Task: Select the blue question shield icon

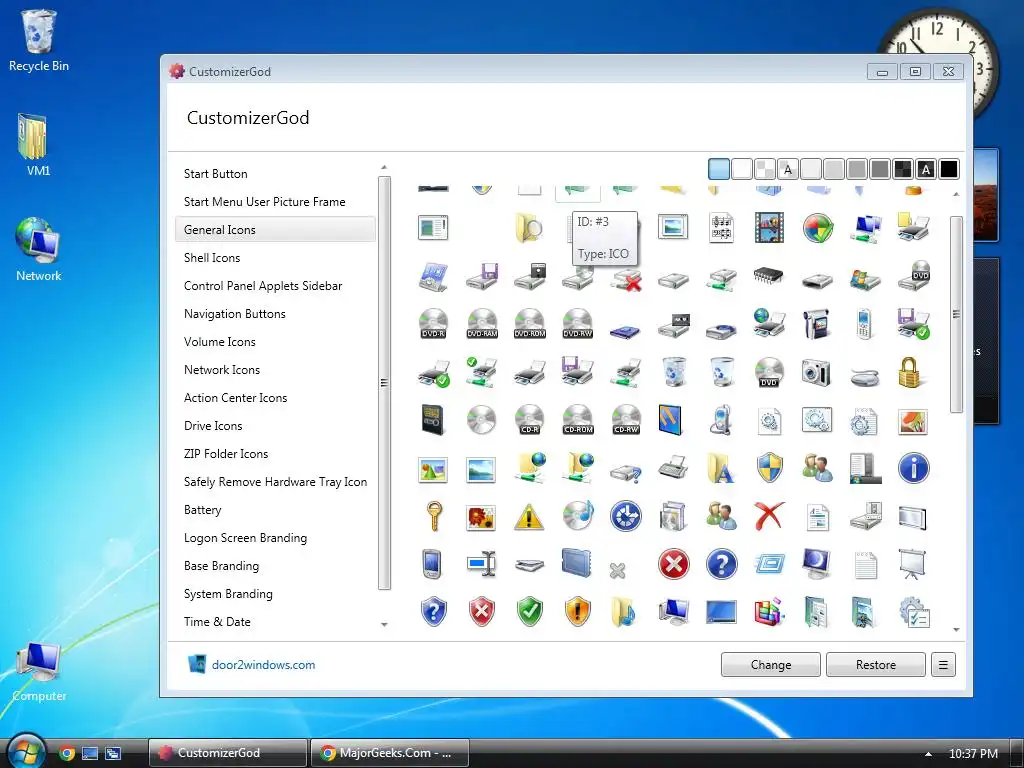Action: [x=434, y=613]
